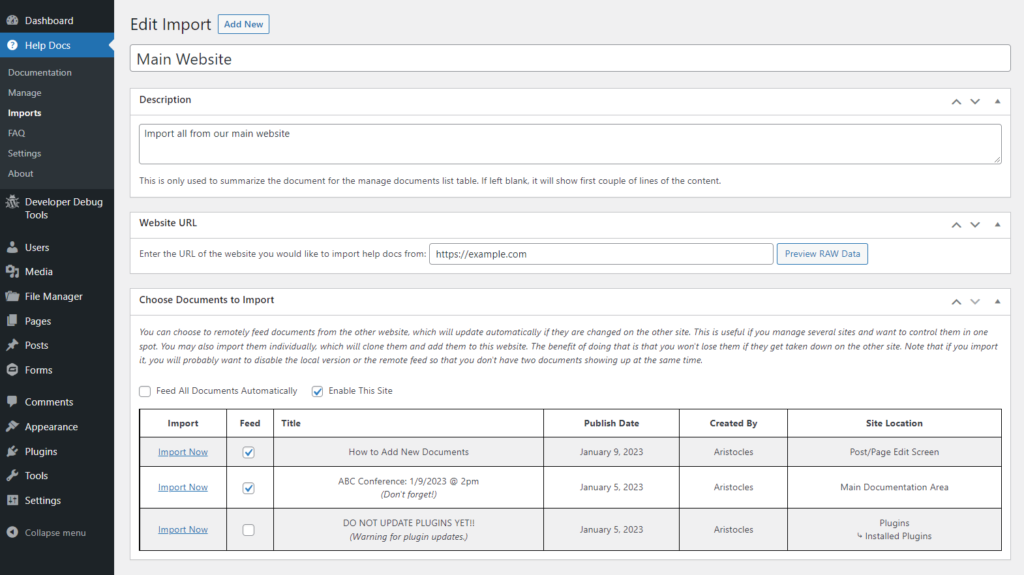
Task: Click Preview RAW Data button
Action: pos(822,254)
